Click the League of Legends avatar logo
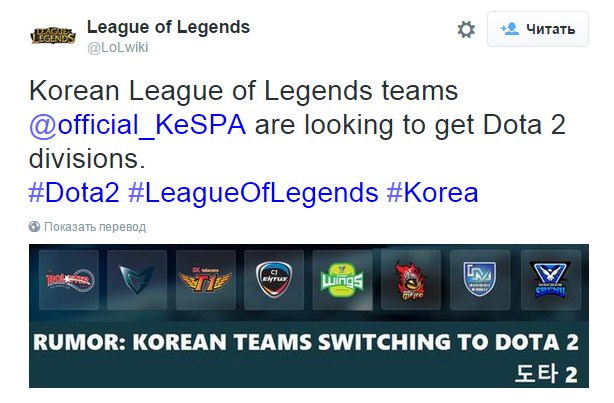 pos(53,36)
